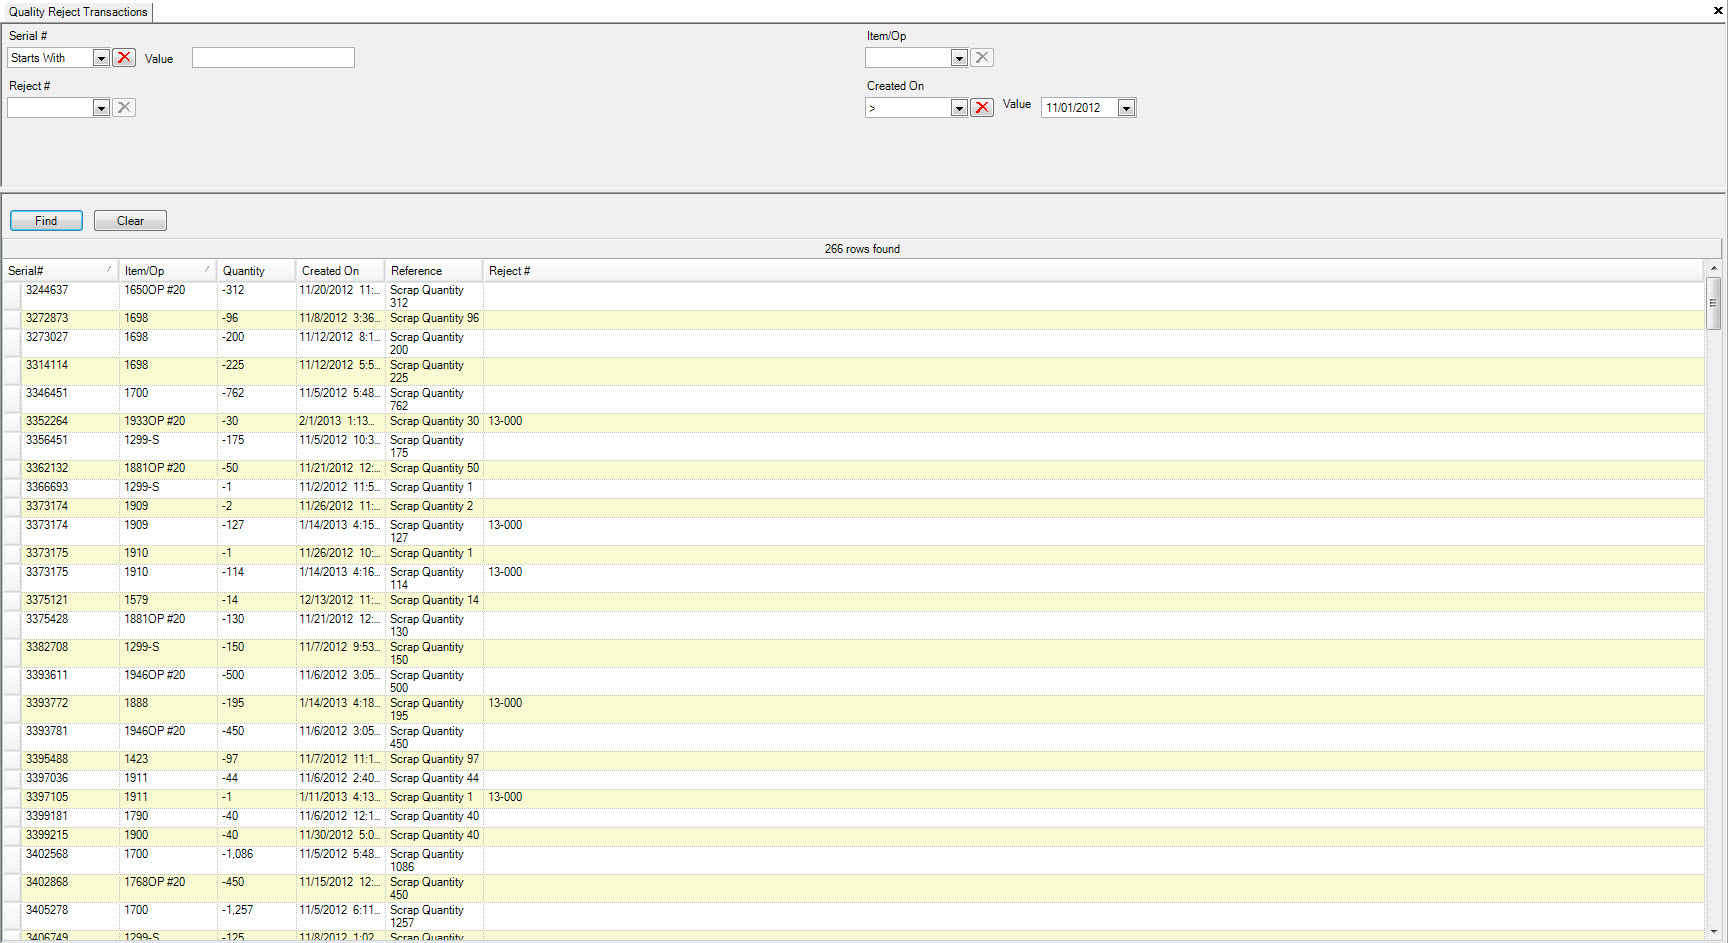Select row with serial 3399215
Image resolution: width=1728 pixels, height=943 pixels.
[x=853, y=836]
